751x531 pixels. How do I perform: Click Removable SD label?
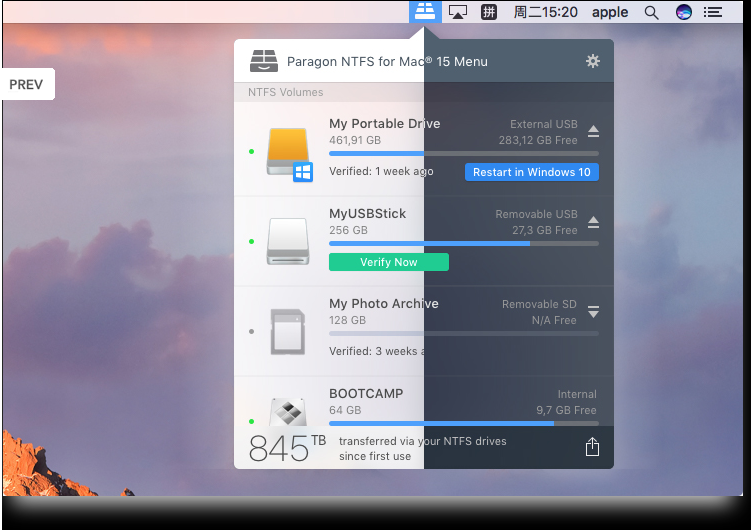click(x=539, y=305)
